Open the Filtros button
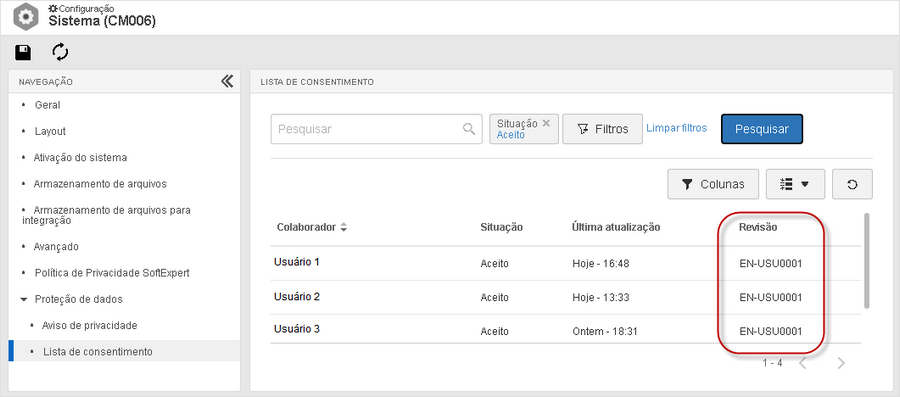900x397 pixels. pyautogui.click(x=603, y=129)
